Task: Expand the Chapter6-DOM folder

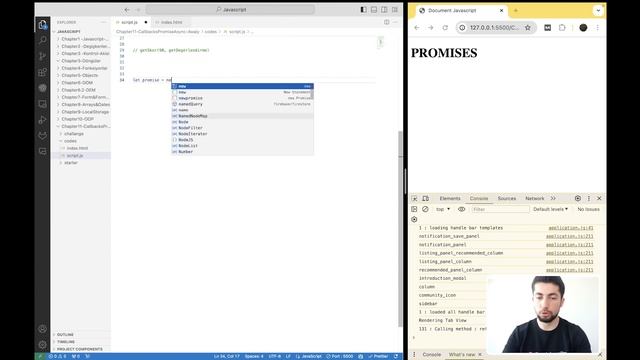Action: click(x=82, y=83)
